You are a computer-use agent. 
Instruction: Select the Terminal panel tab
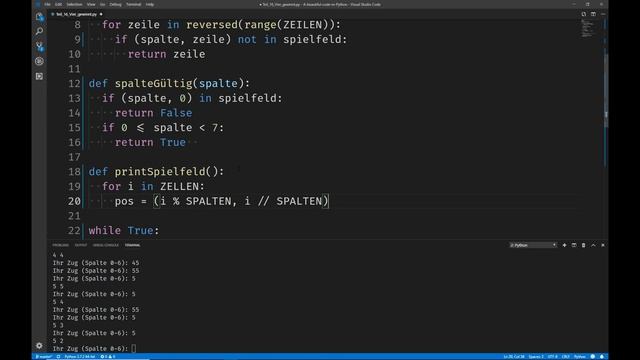point(132,245)
